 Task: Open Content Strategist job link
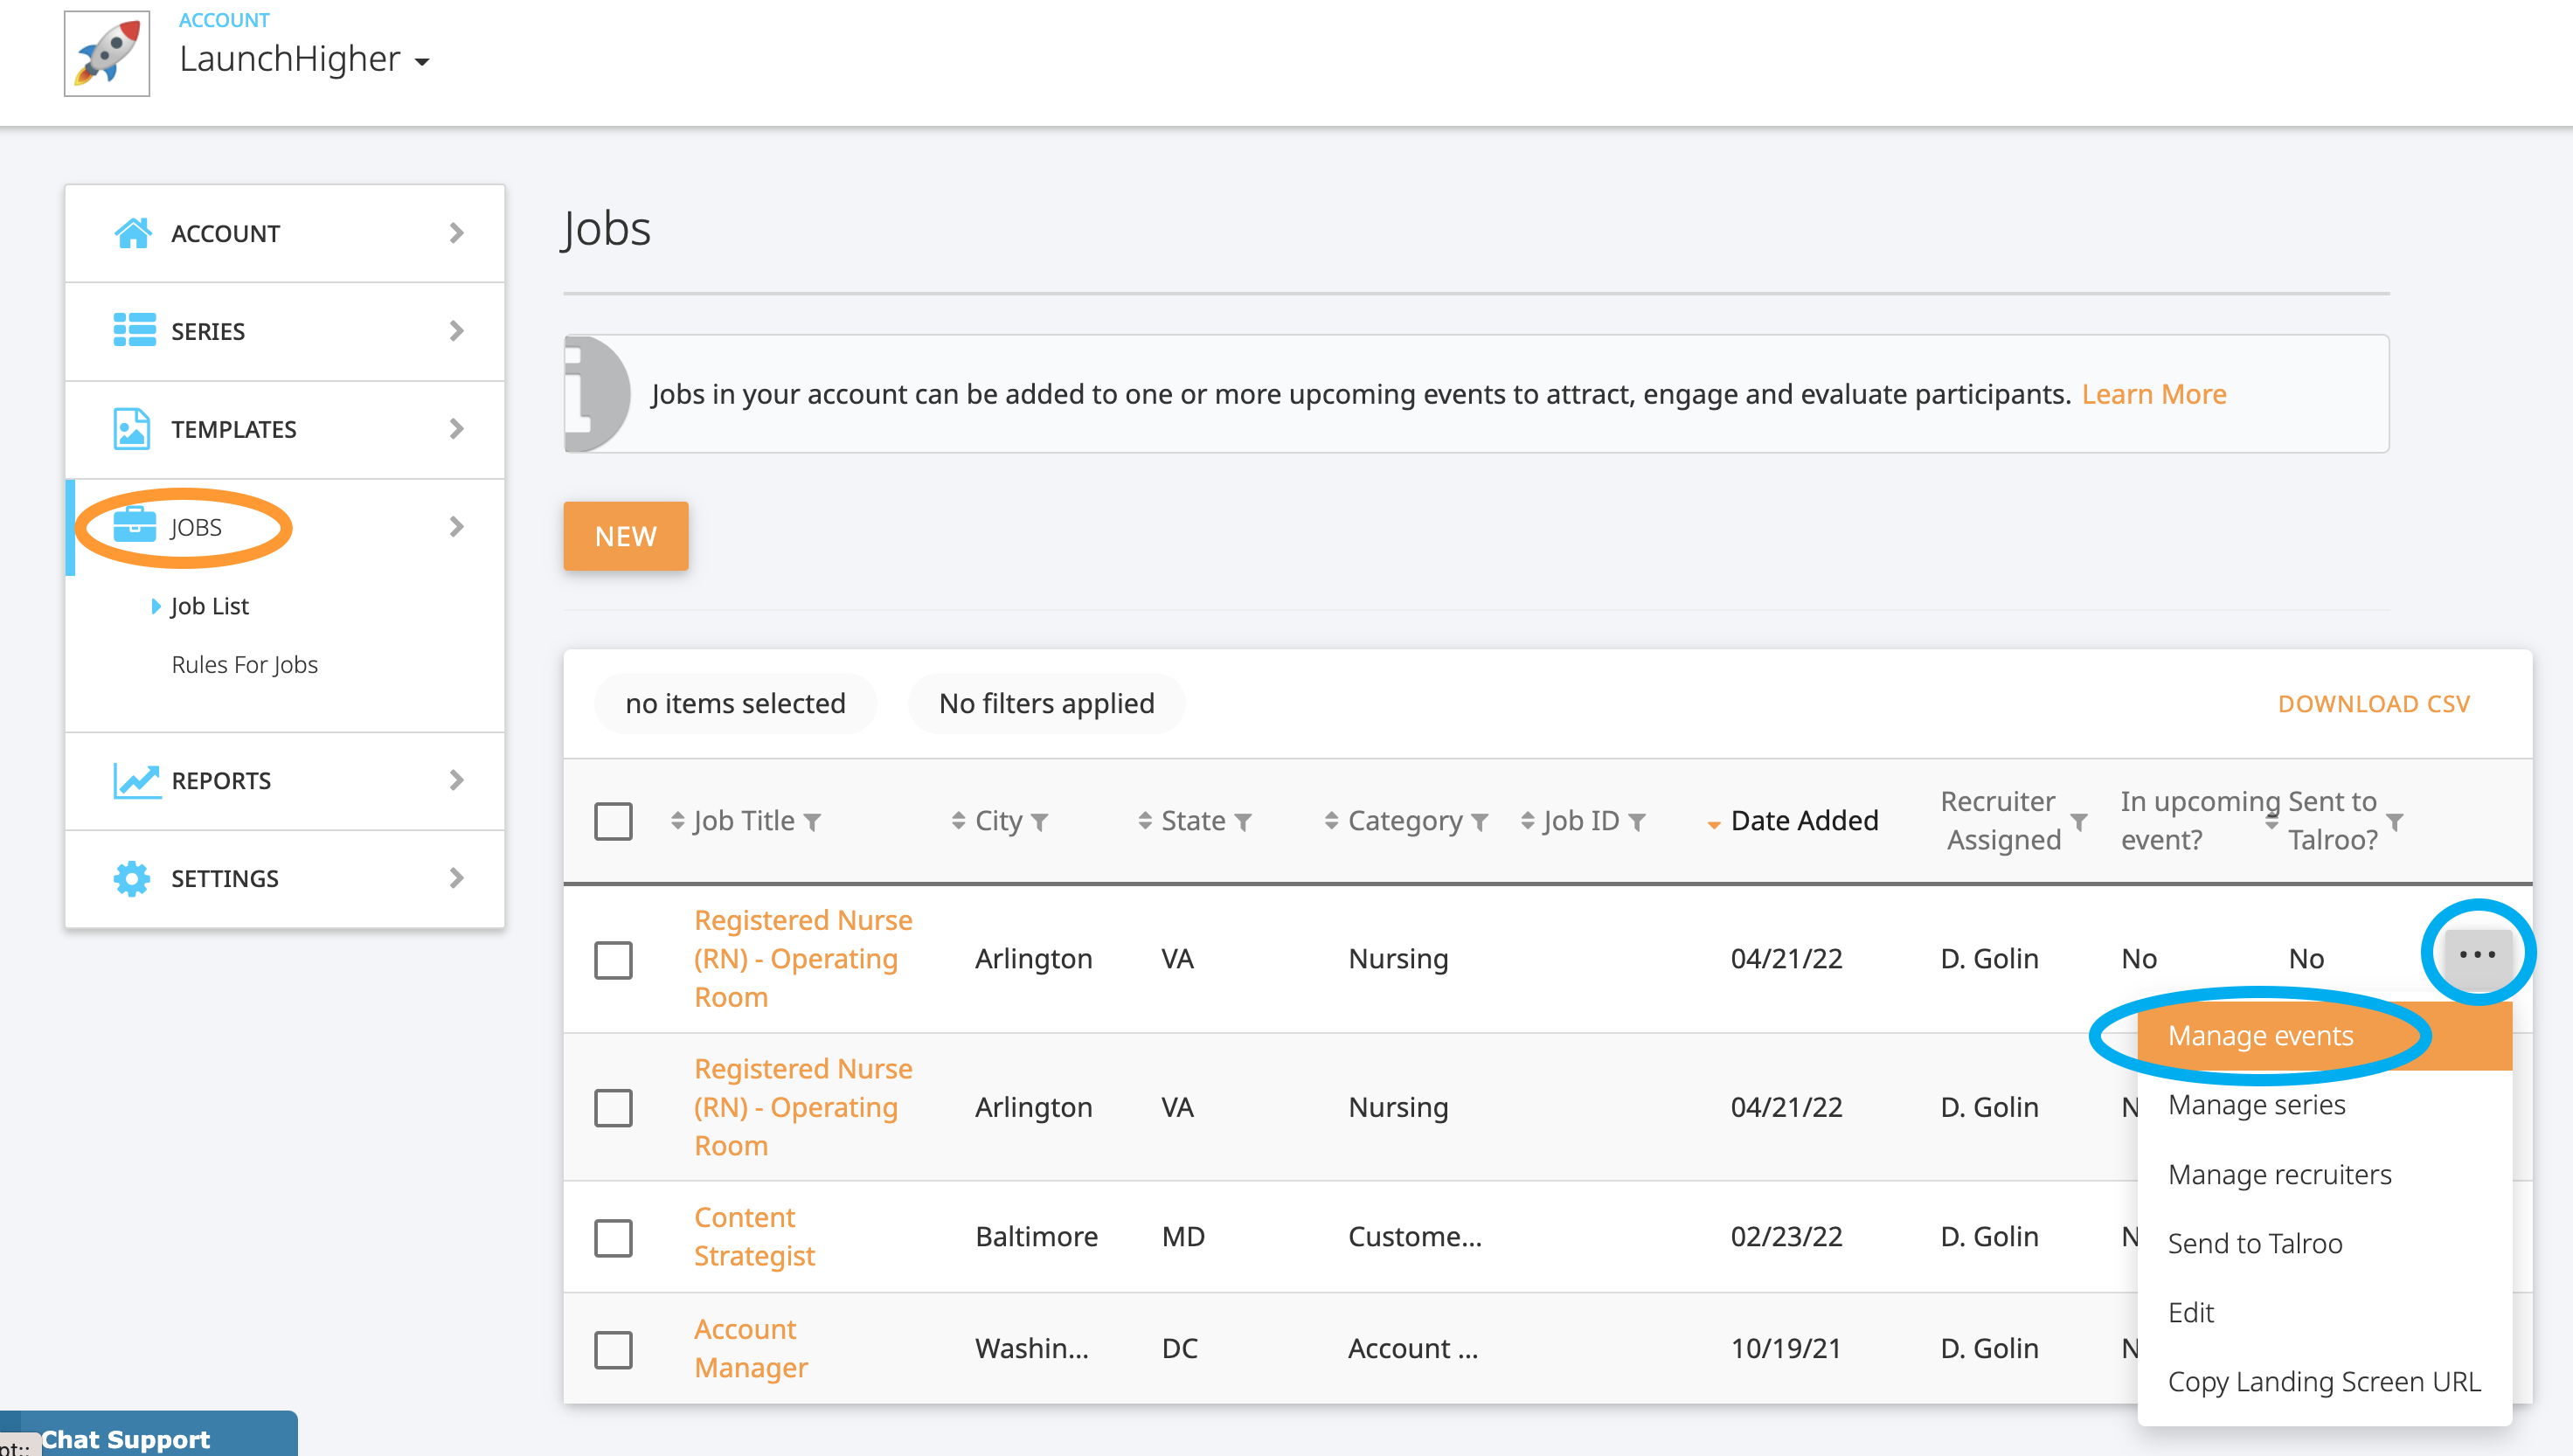755,1237
